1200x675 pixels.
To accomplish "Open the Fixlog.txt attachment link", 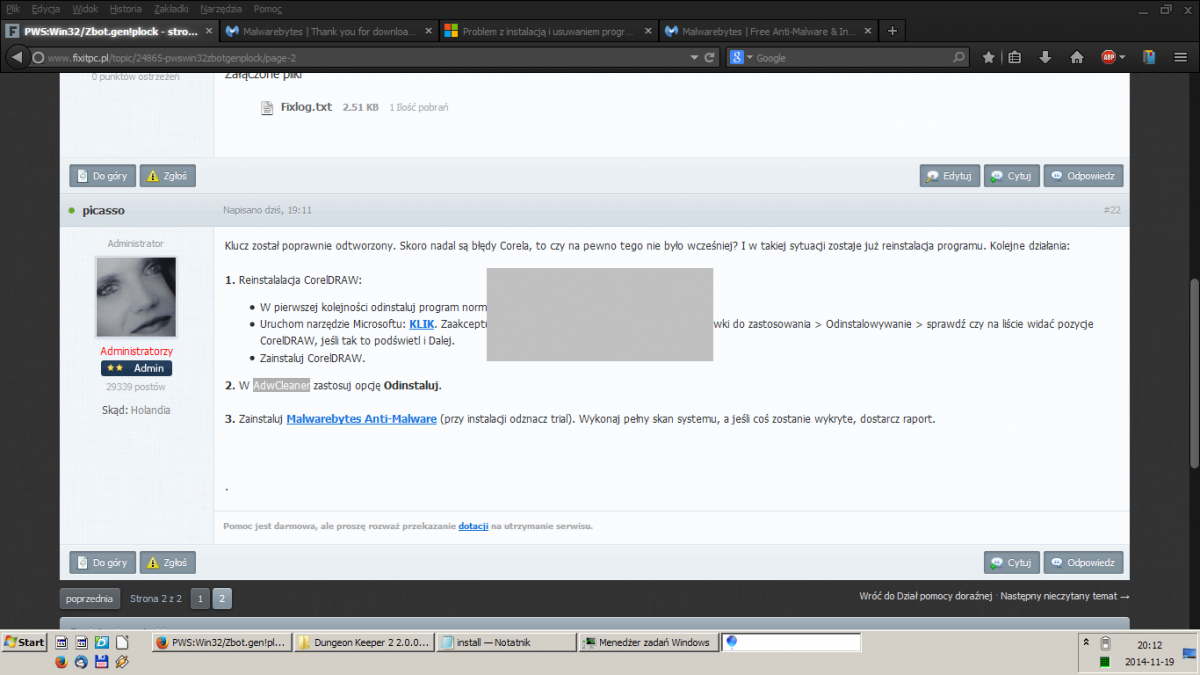I will click(306, 107).
